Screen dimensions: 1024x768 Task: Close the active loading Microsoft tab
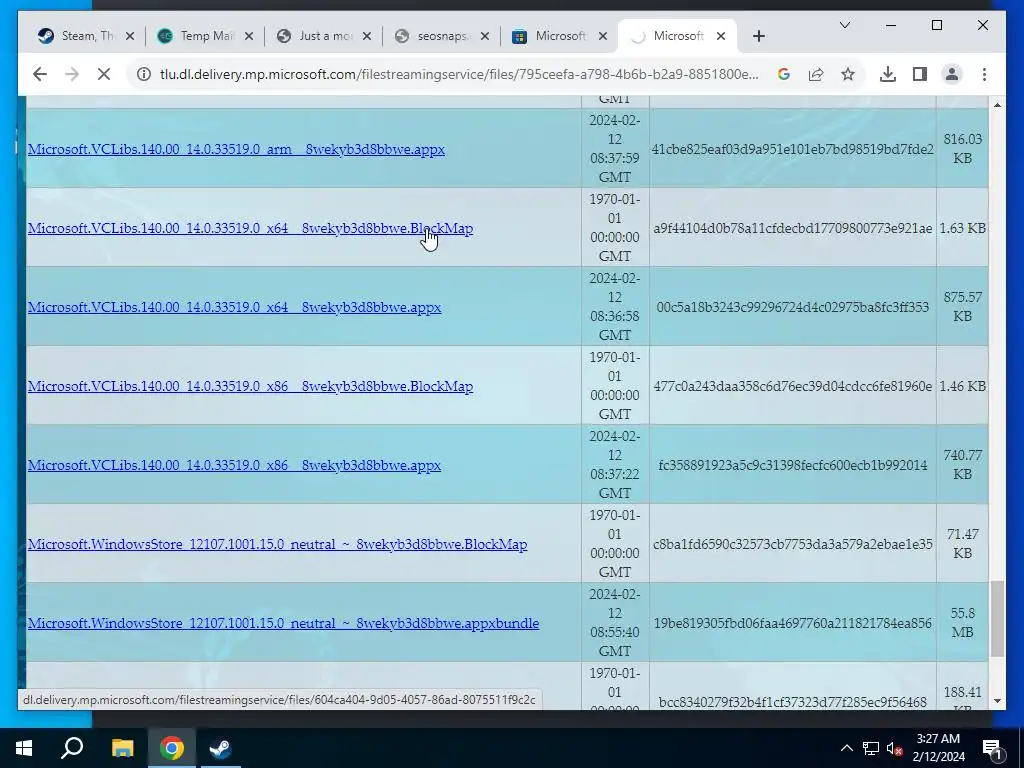point(721,37)
